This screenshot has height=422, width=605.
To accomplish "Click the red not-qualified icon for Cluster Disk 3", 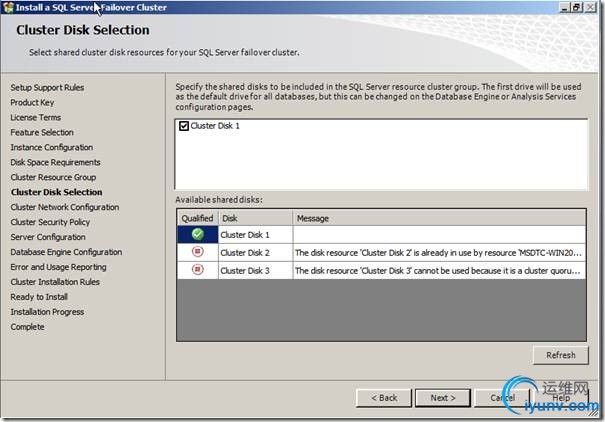I will 198,270.
